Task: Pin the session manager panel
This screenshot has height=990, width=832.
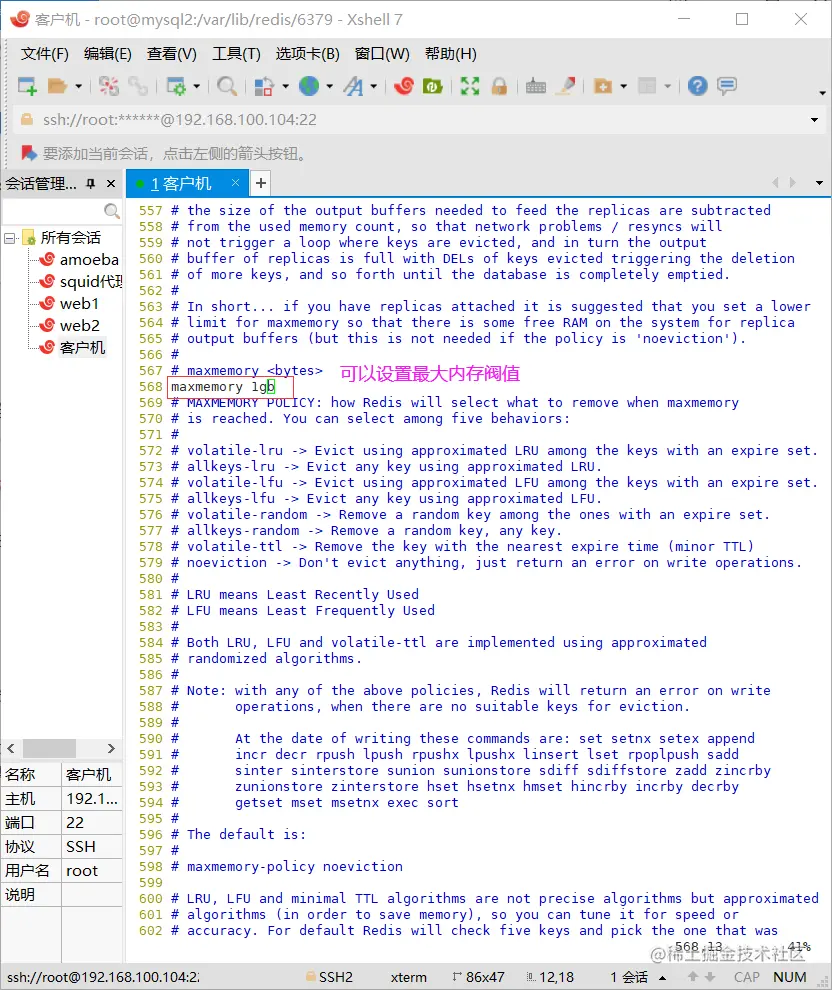Action: coord(90,184)
